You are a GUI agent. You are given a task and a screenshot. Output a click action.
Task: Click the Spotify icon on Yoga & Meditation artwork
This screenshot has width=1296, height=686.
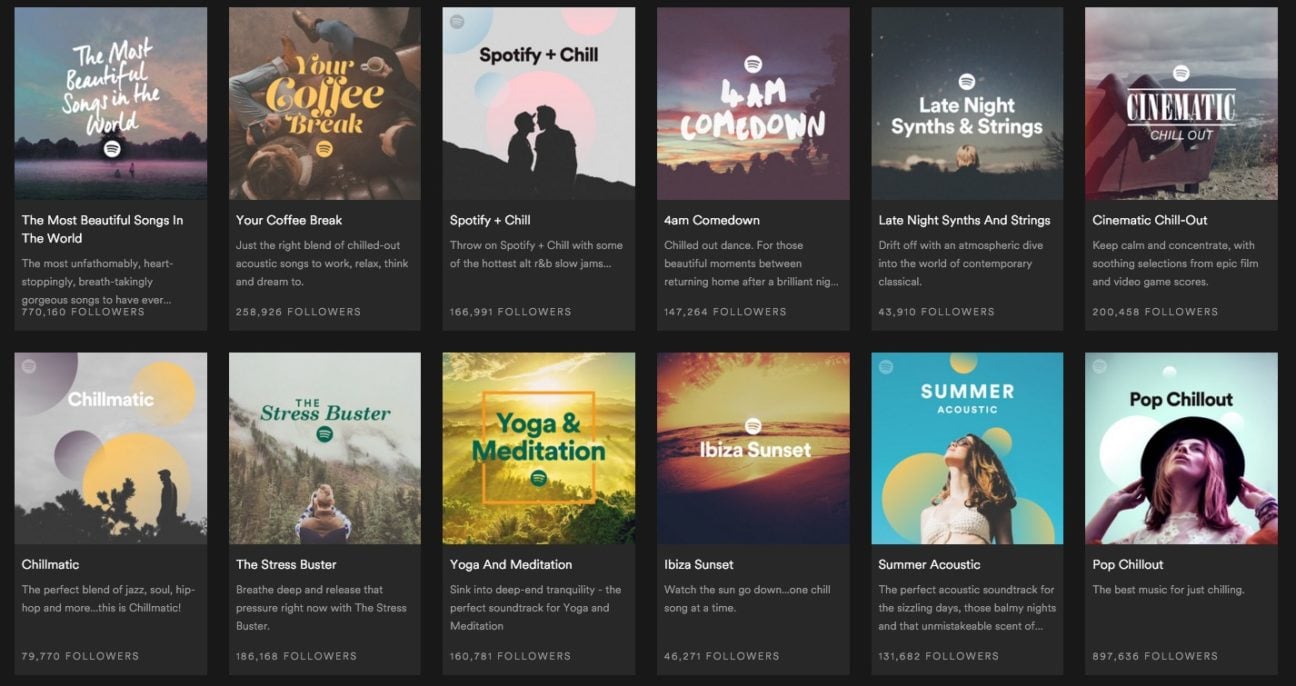(538, 478)
